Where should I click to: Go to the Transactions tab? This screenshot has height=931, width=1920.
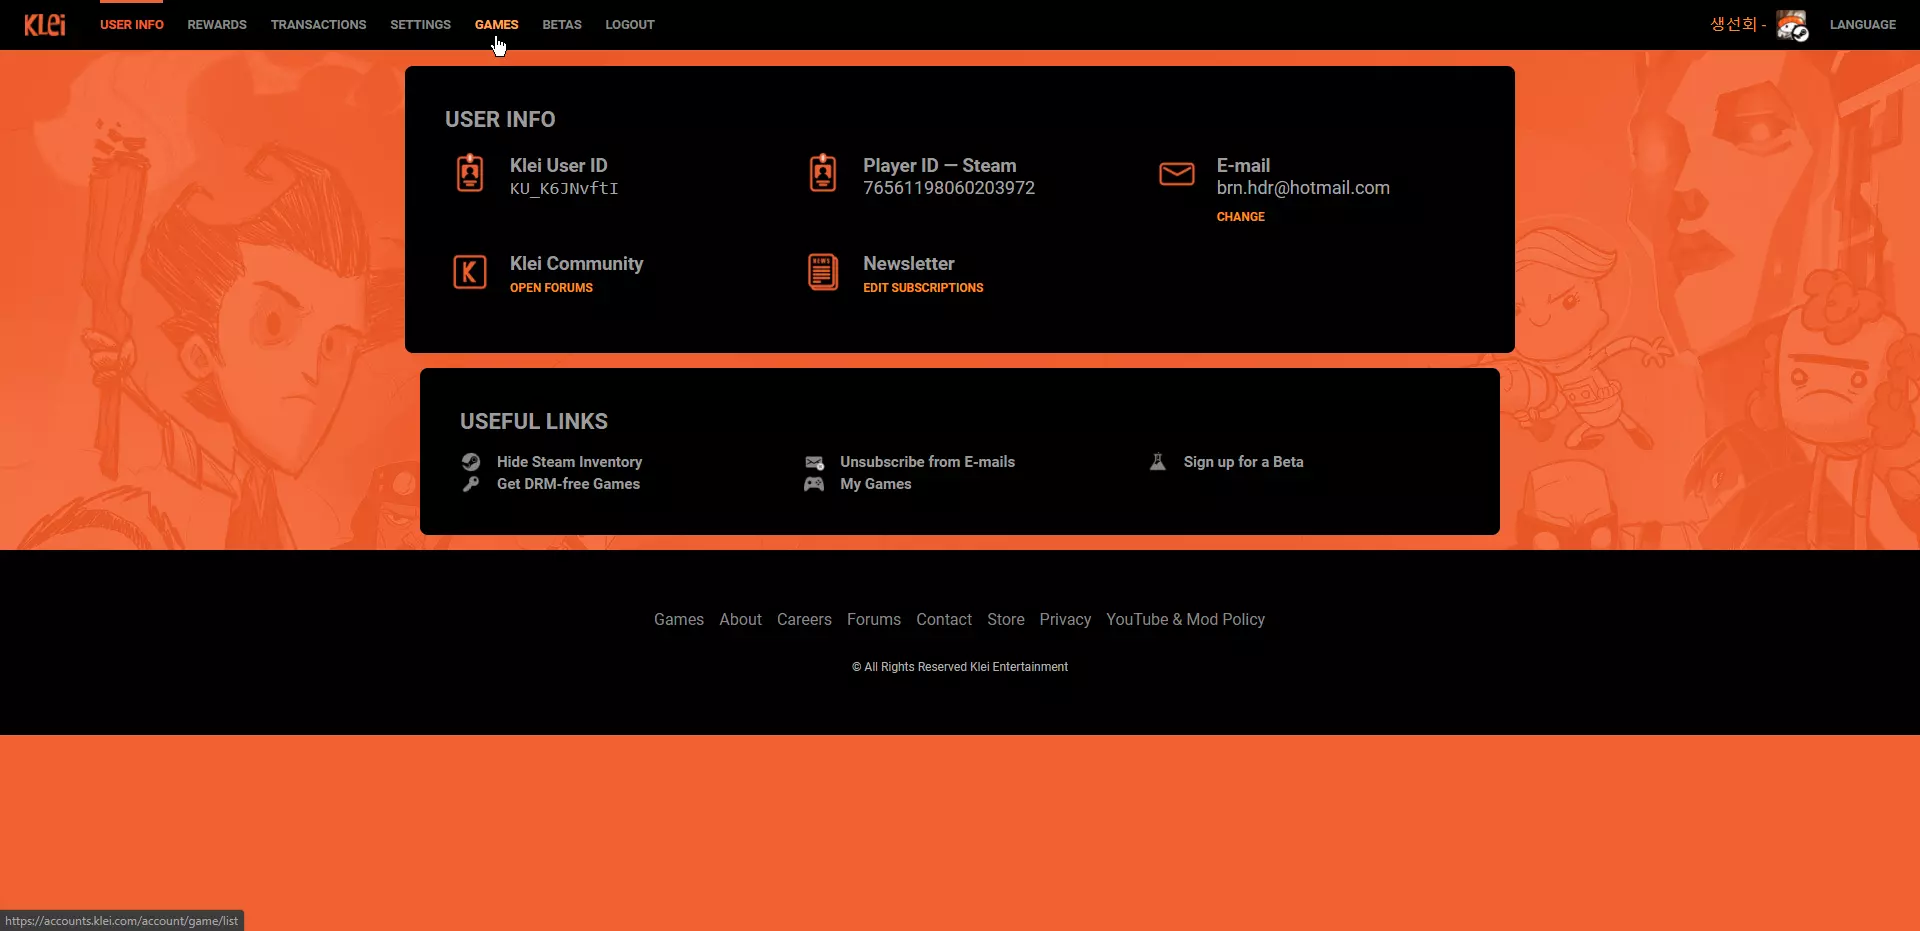click(x=319, y=25)
